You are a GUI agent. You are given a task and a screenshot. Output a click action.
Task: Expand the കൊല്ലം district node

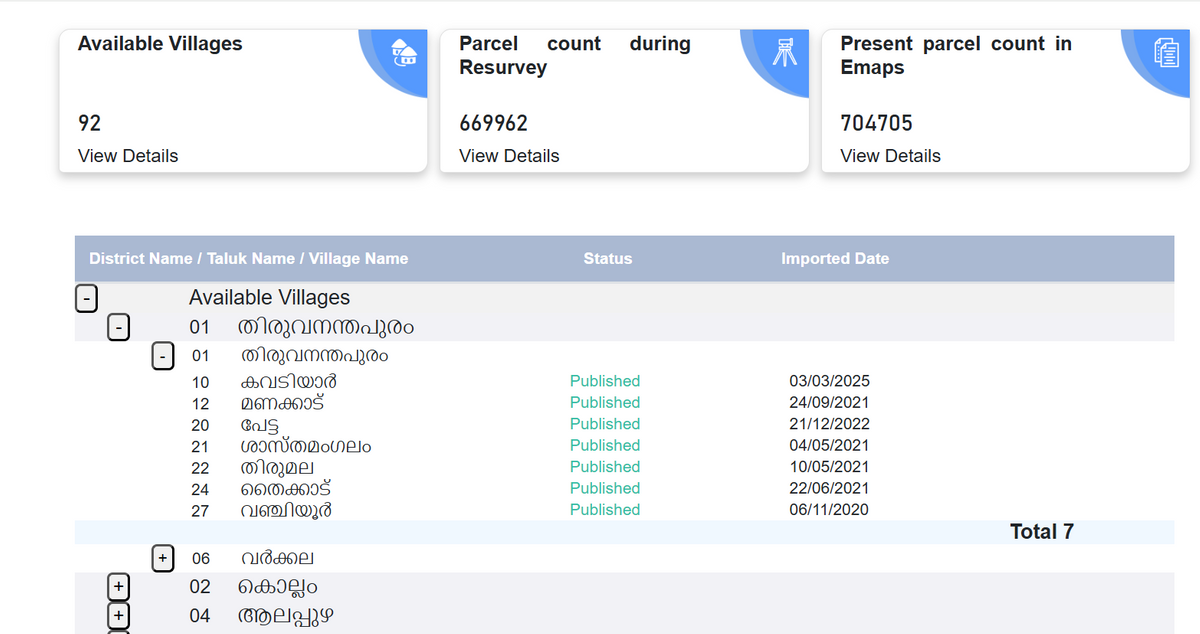118,586
